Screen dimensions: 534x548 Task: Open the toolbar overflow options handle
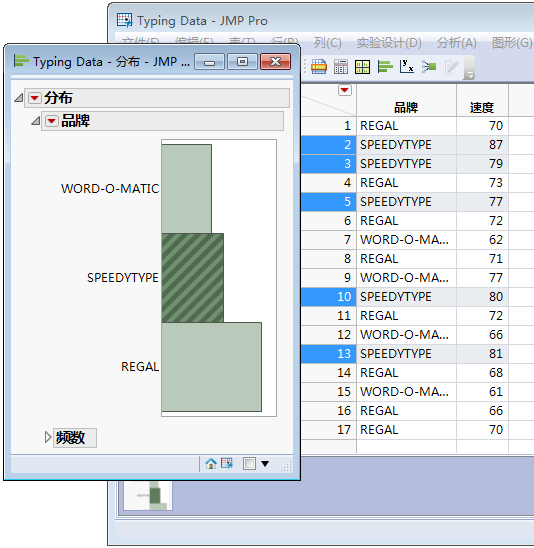(x=470, y=75)
